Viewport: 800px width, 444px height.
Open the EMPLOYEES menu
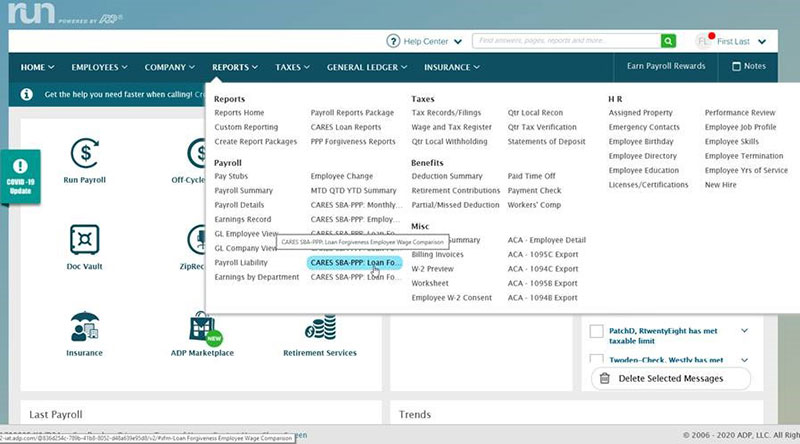(x=99, y=67)
